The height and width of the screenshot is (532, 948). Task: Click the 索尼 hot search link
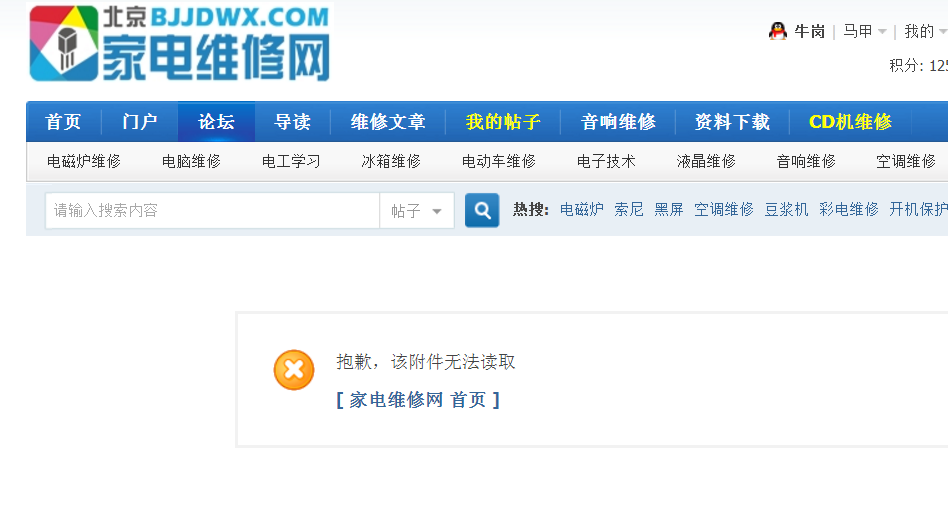click(x=629, y=210)
